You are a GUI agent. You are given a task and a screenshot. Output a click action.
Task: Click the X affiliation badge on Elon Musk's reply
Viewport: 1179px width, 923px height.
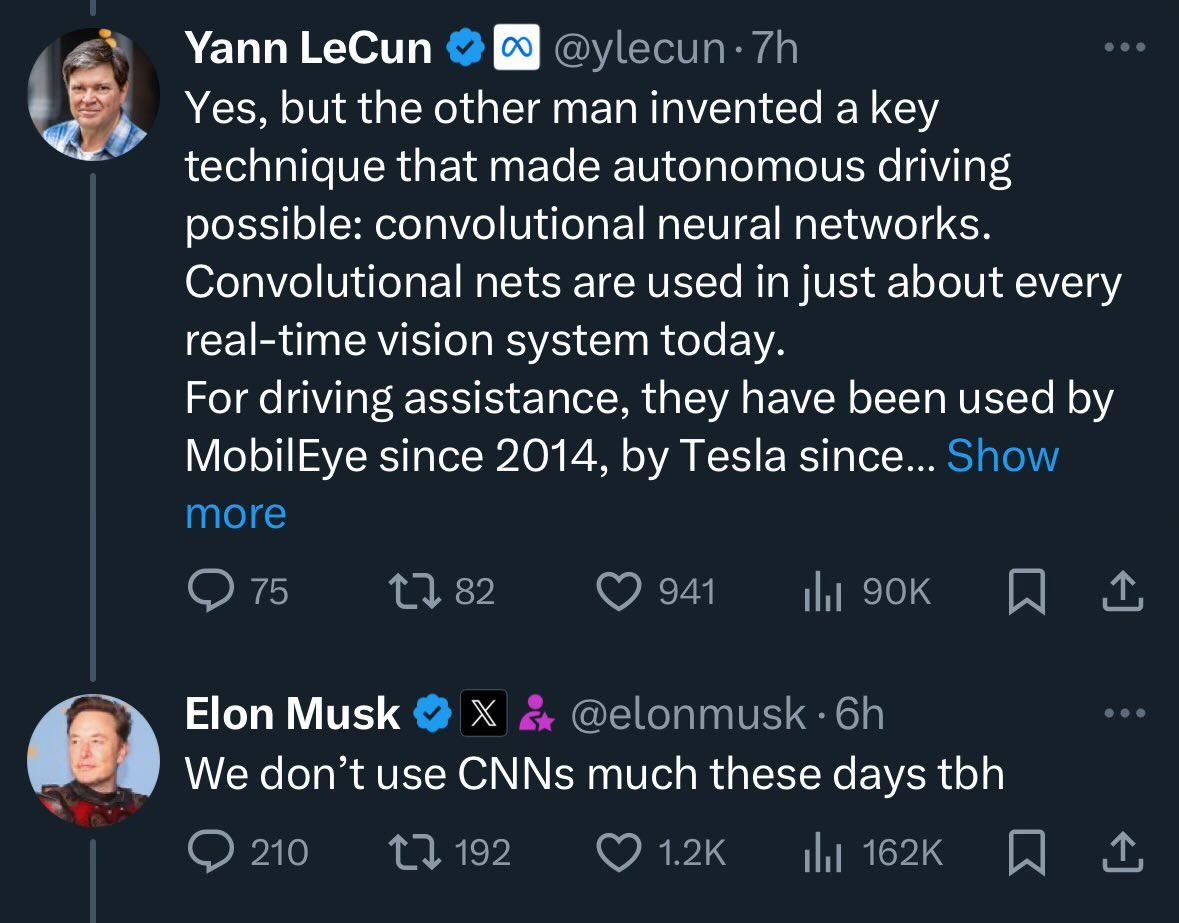(x=483, y=713)
